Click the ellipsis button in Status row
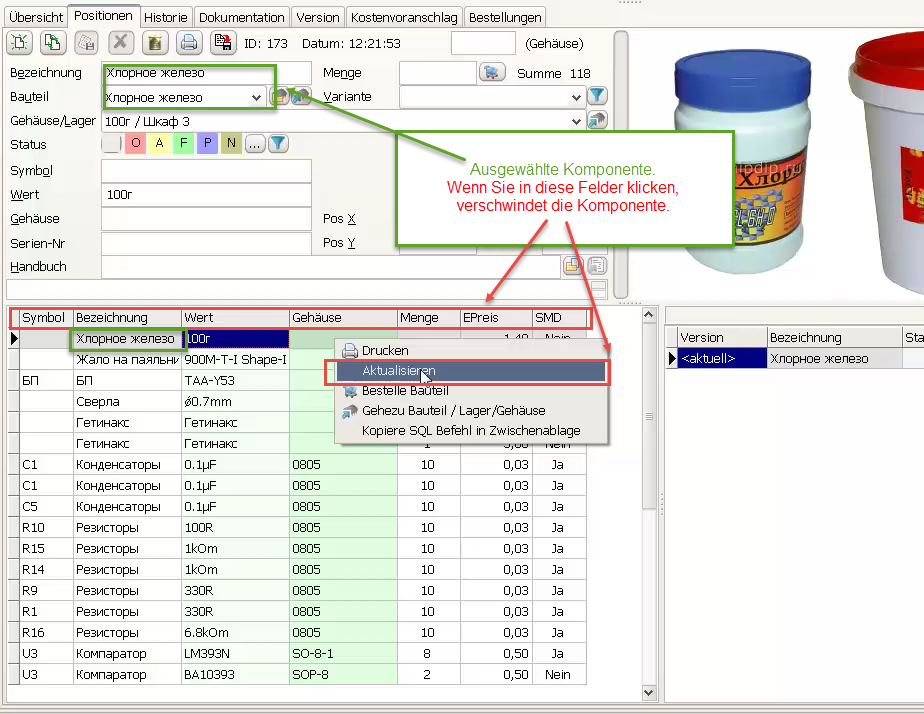This screenshot has height=714, width=924. point(254,144)
